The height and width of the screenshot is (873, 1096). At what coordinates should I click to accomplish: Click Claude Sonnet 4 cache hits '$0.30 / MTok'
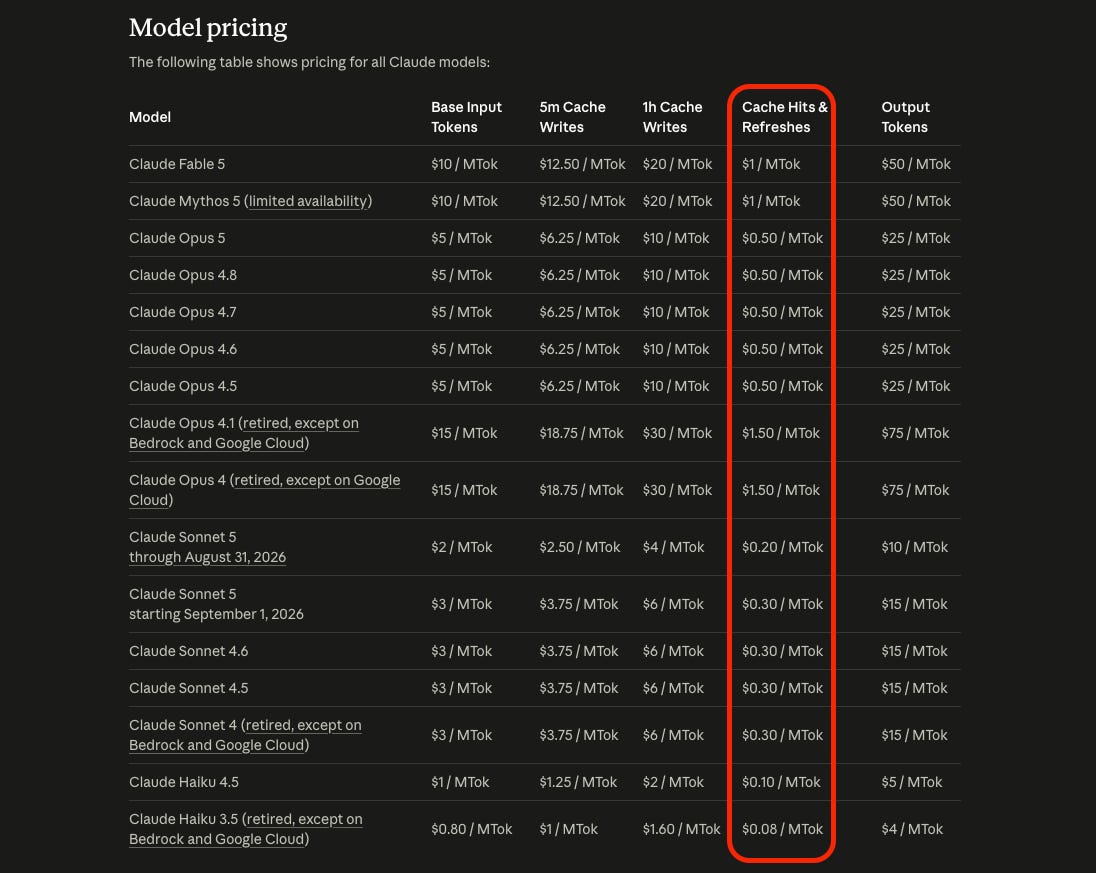point(783,735)
